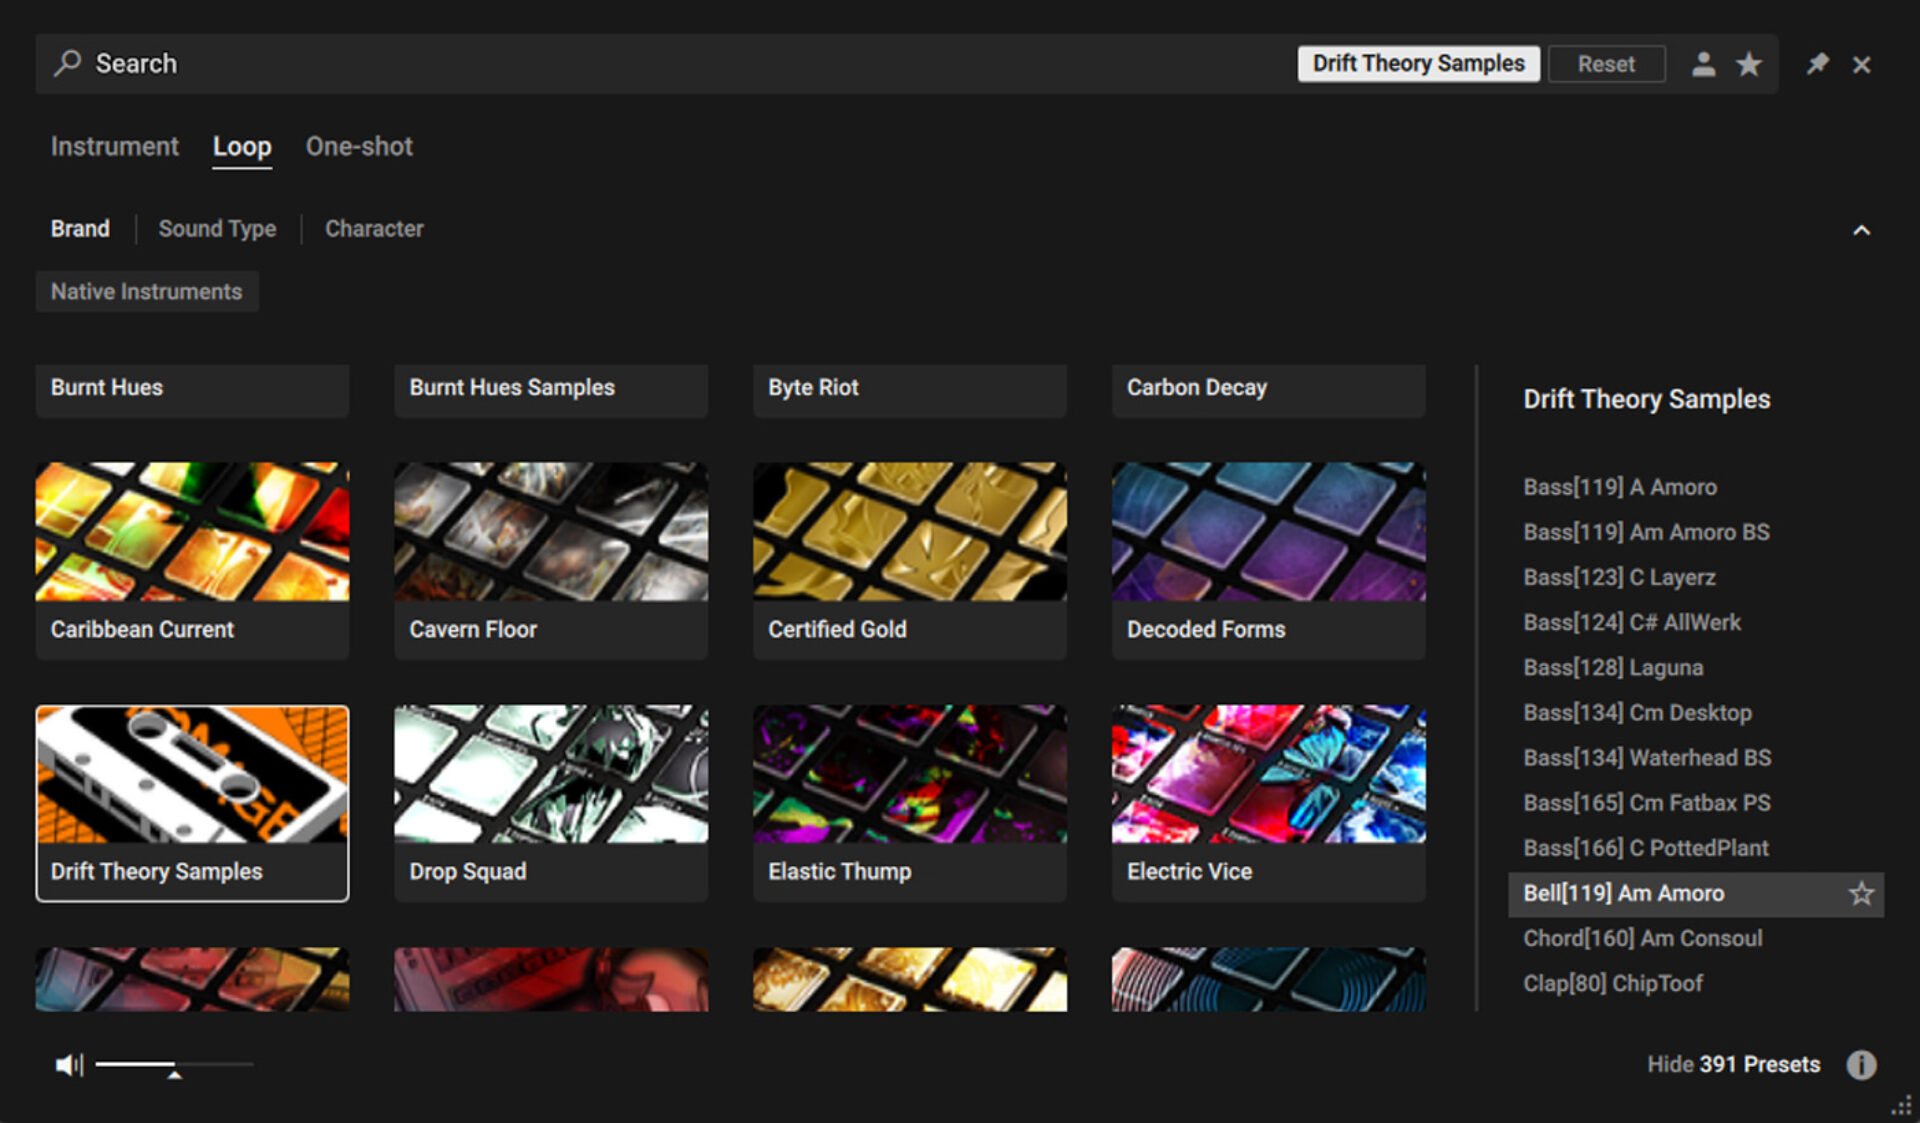Mute audio with the speaker icon

(68, 1064)
